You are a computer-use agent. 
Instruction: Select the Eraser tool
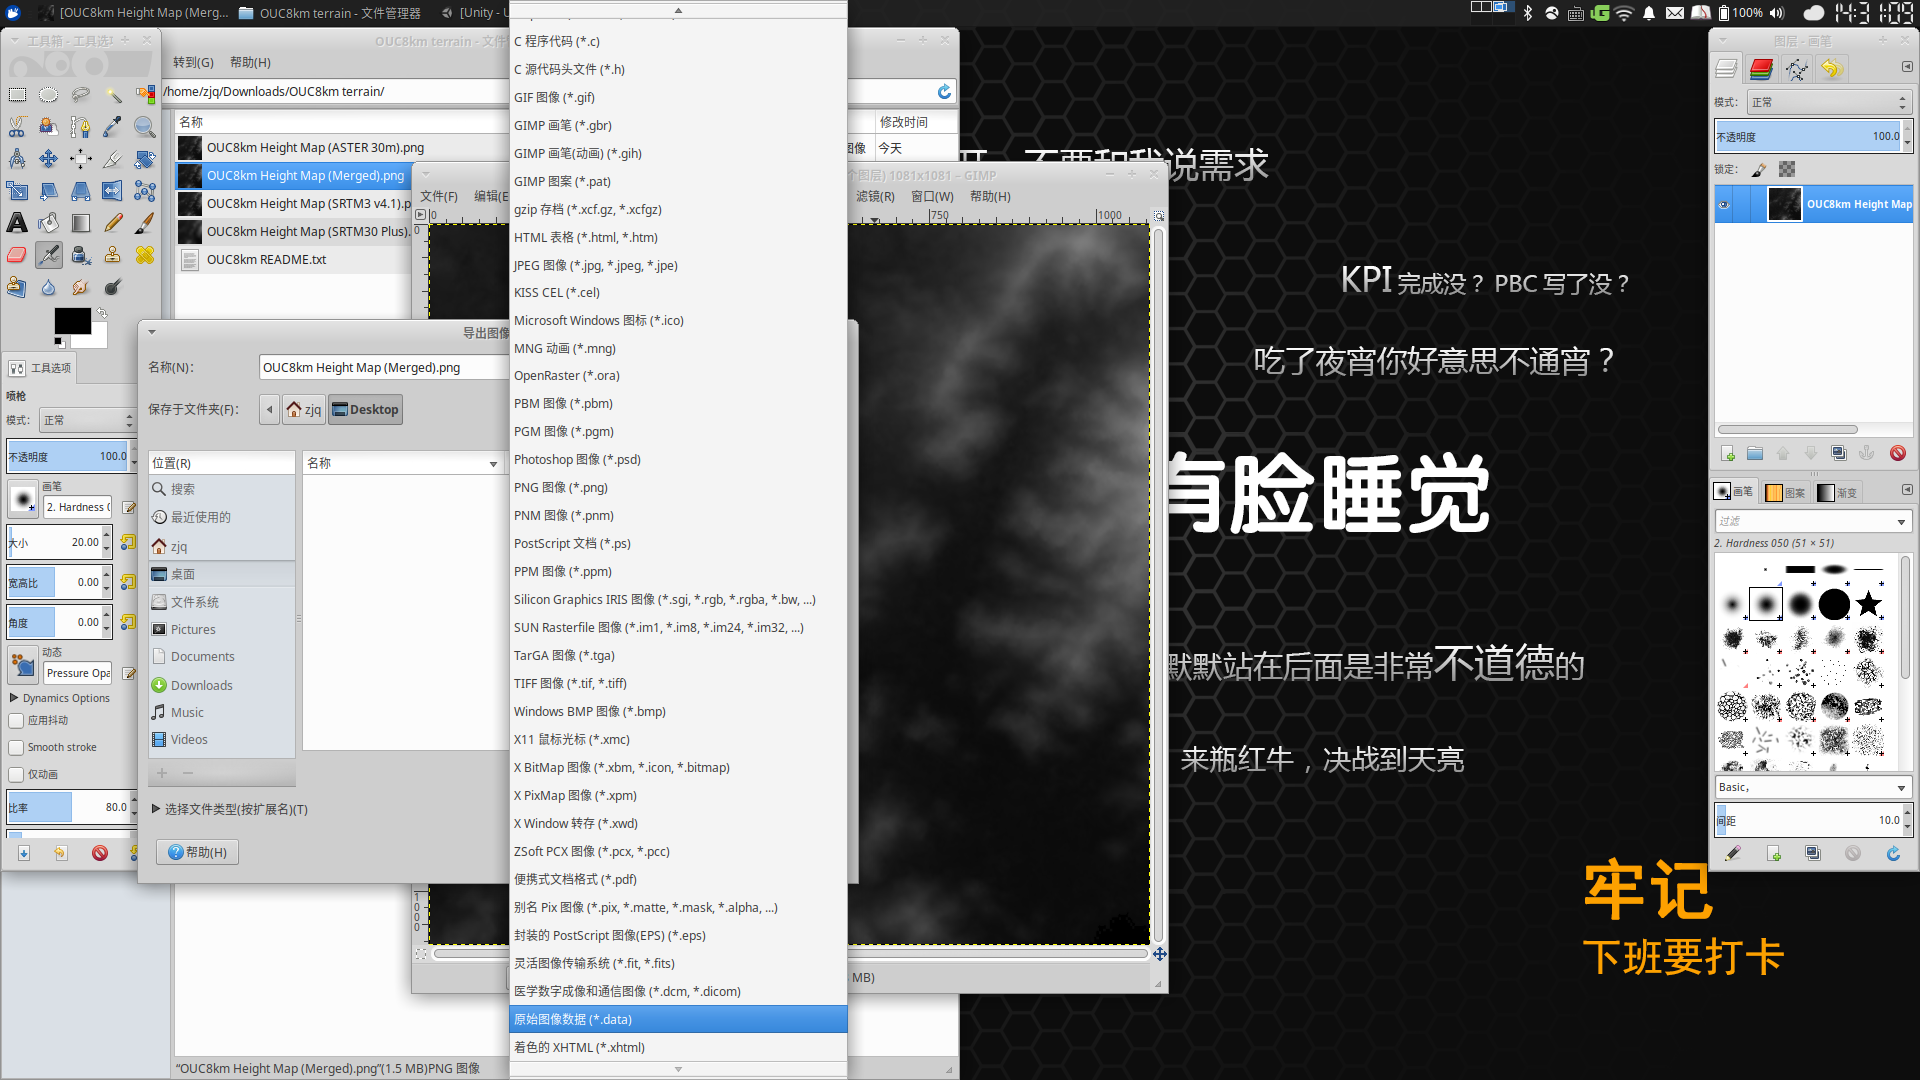coord(16,254)
